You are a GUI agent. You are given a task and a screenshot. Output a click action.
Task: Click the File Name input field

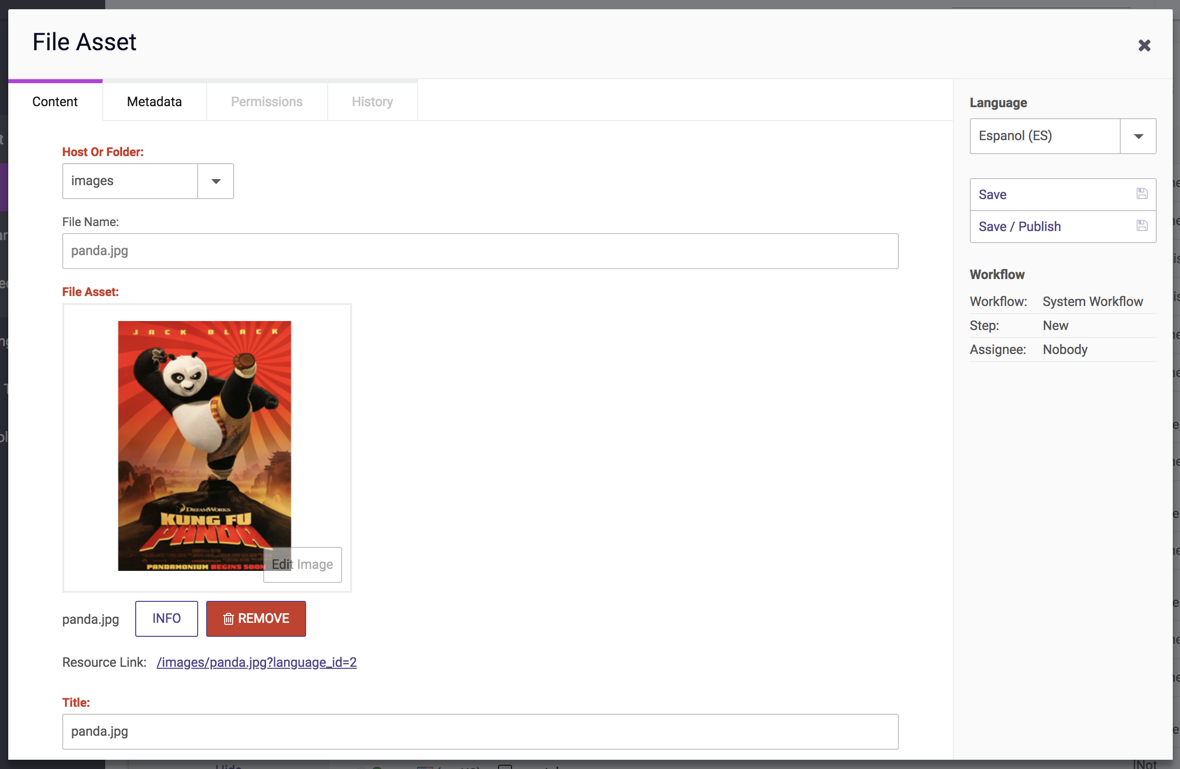pyautogui.click(x=480, y=251)
